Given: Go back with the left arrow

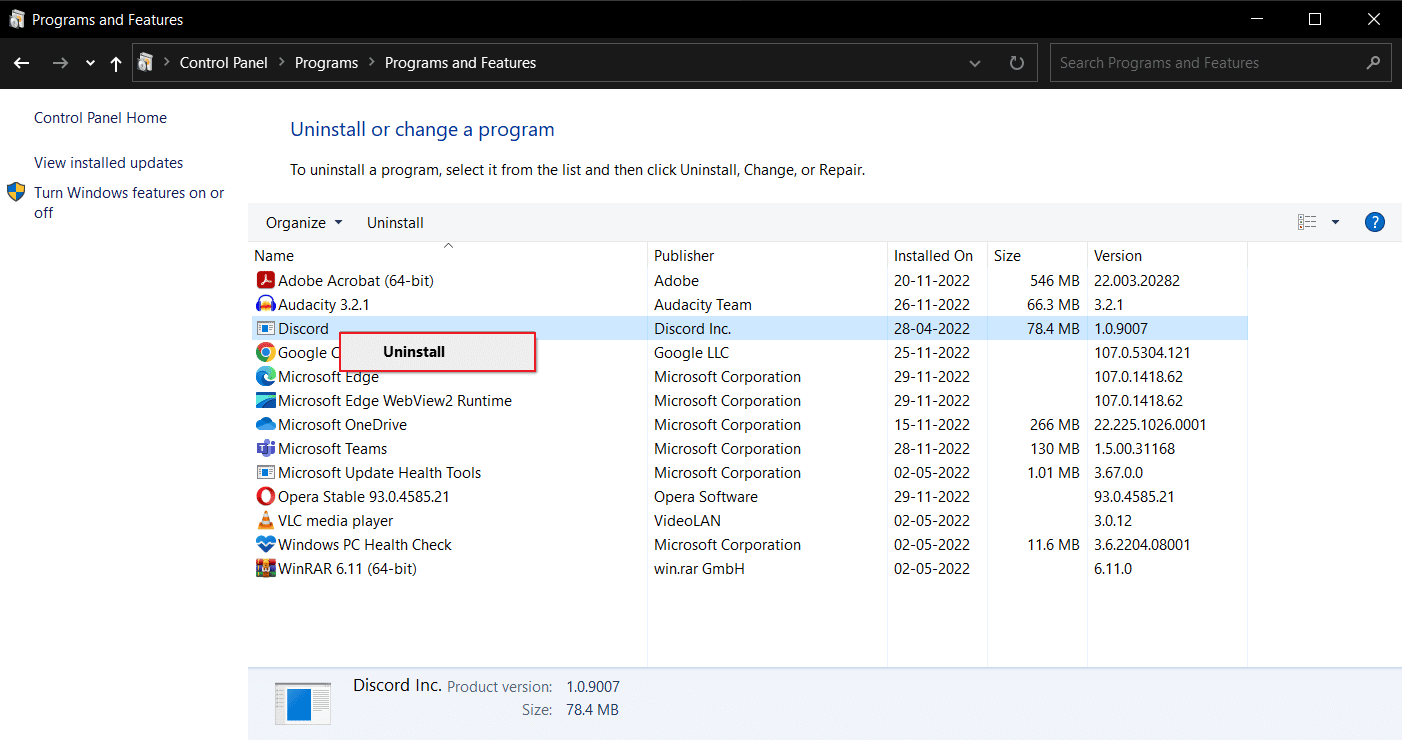Looking at the screenshot, I should (22, 63).
